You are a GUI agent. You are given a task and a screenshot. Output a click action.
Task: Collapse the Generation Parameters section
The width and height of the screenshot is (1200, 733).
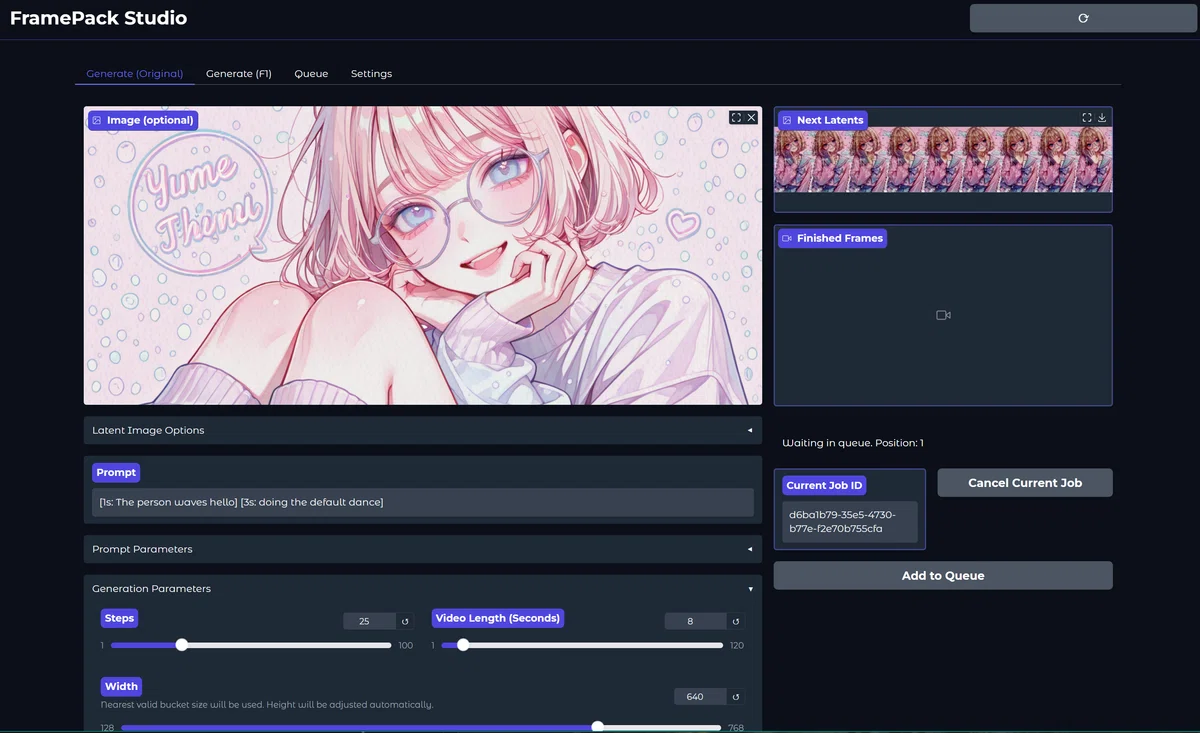[423, 589]
